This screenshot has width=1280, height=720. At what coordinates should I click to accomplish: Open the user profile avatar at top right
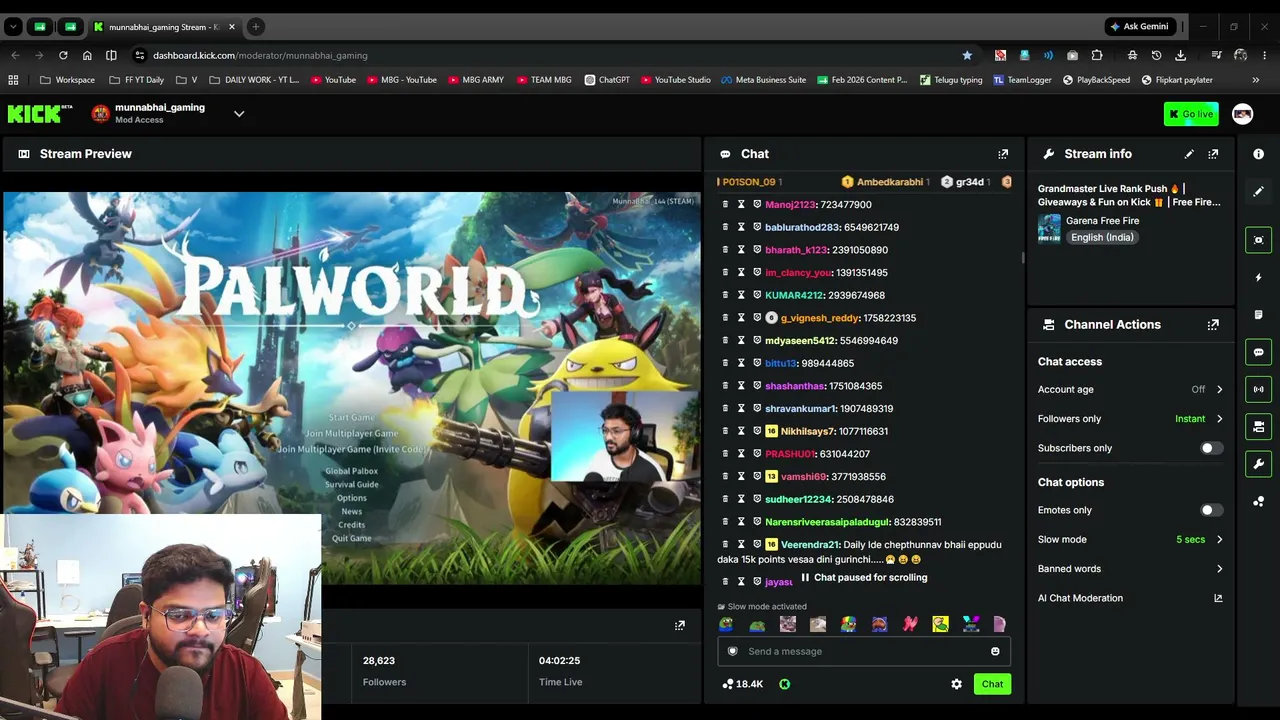click(x=1242, y=114)
